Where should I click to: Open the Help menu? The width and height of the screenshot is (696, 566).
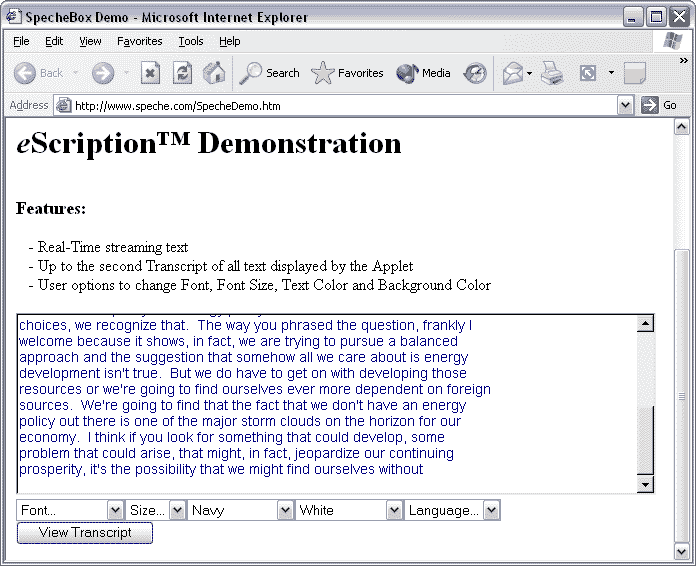229,41
